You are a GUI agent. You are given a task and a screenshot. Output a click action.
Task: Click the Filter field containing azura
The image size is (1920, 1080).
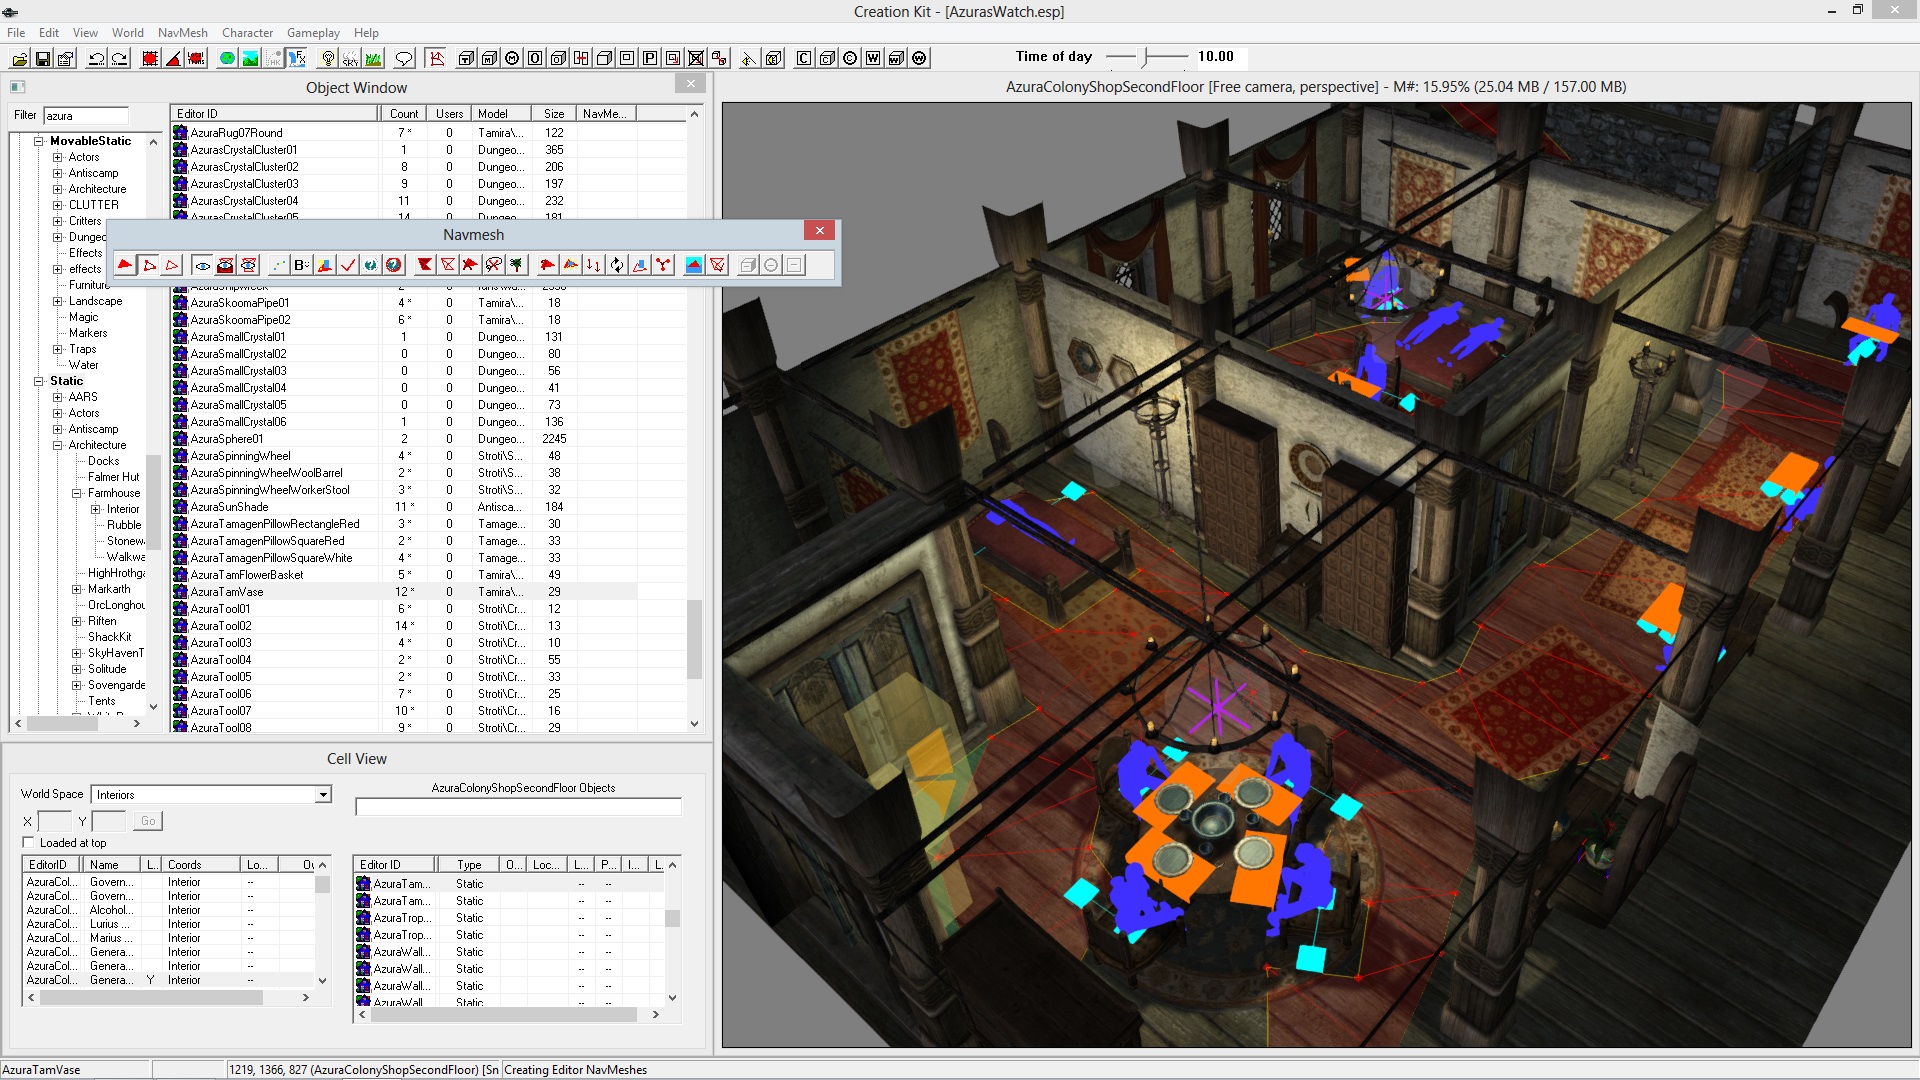(x=86, y=116)
